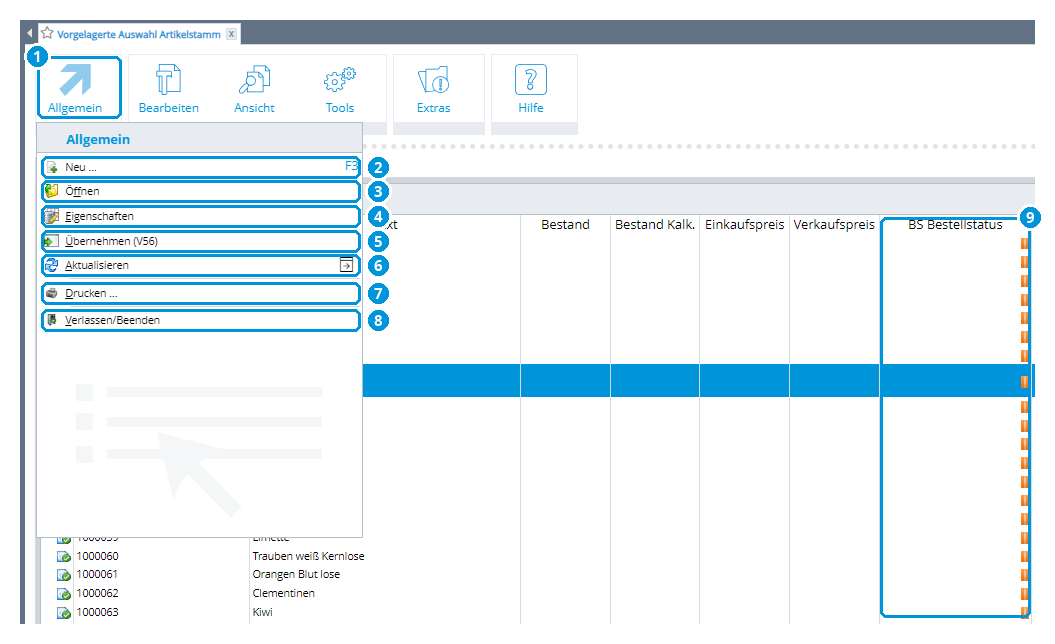The width and height of the screenshot is (1055, 644).
Task: Select article number 1000063
Action: (98, 612)
